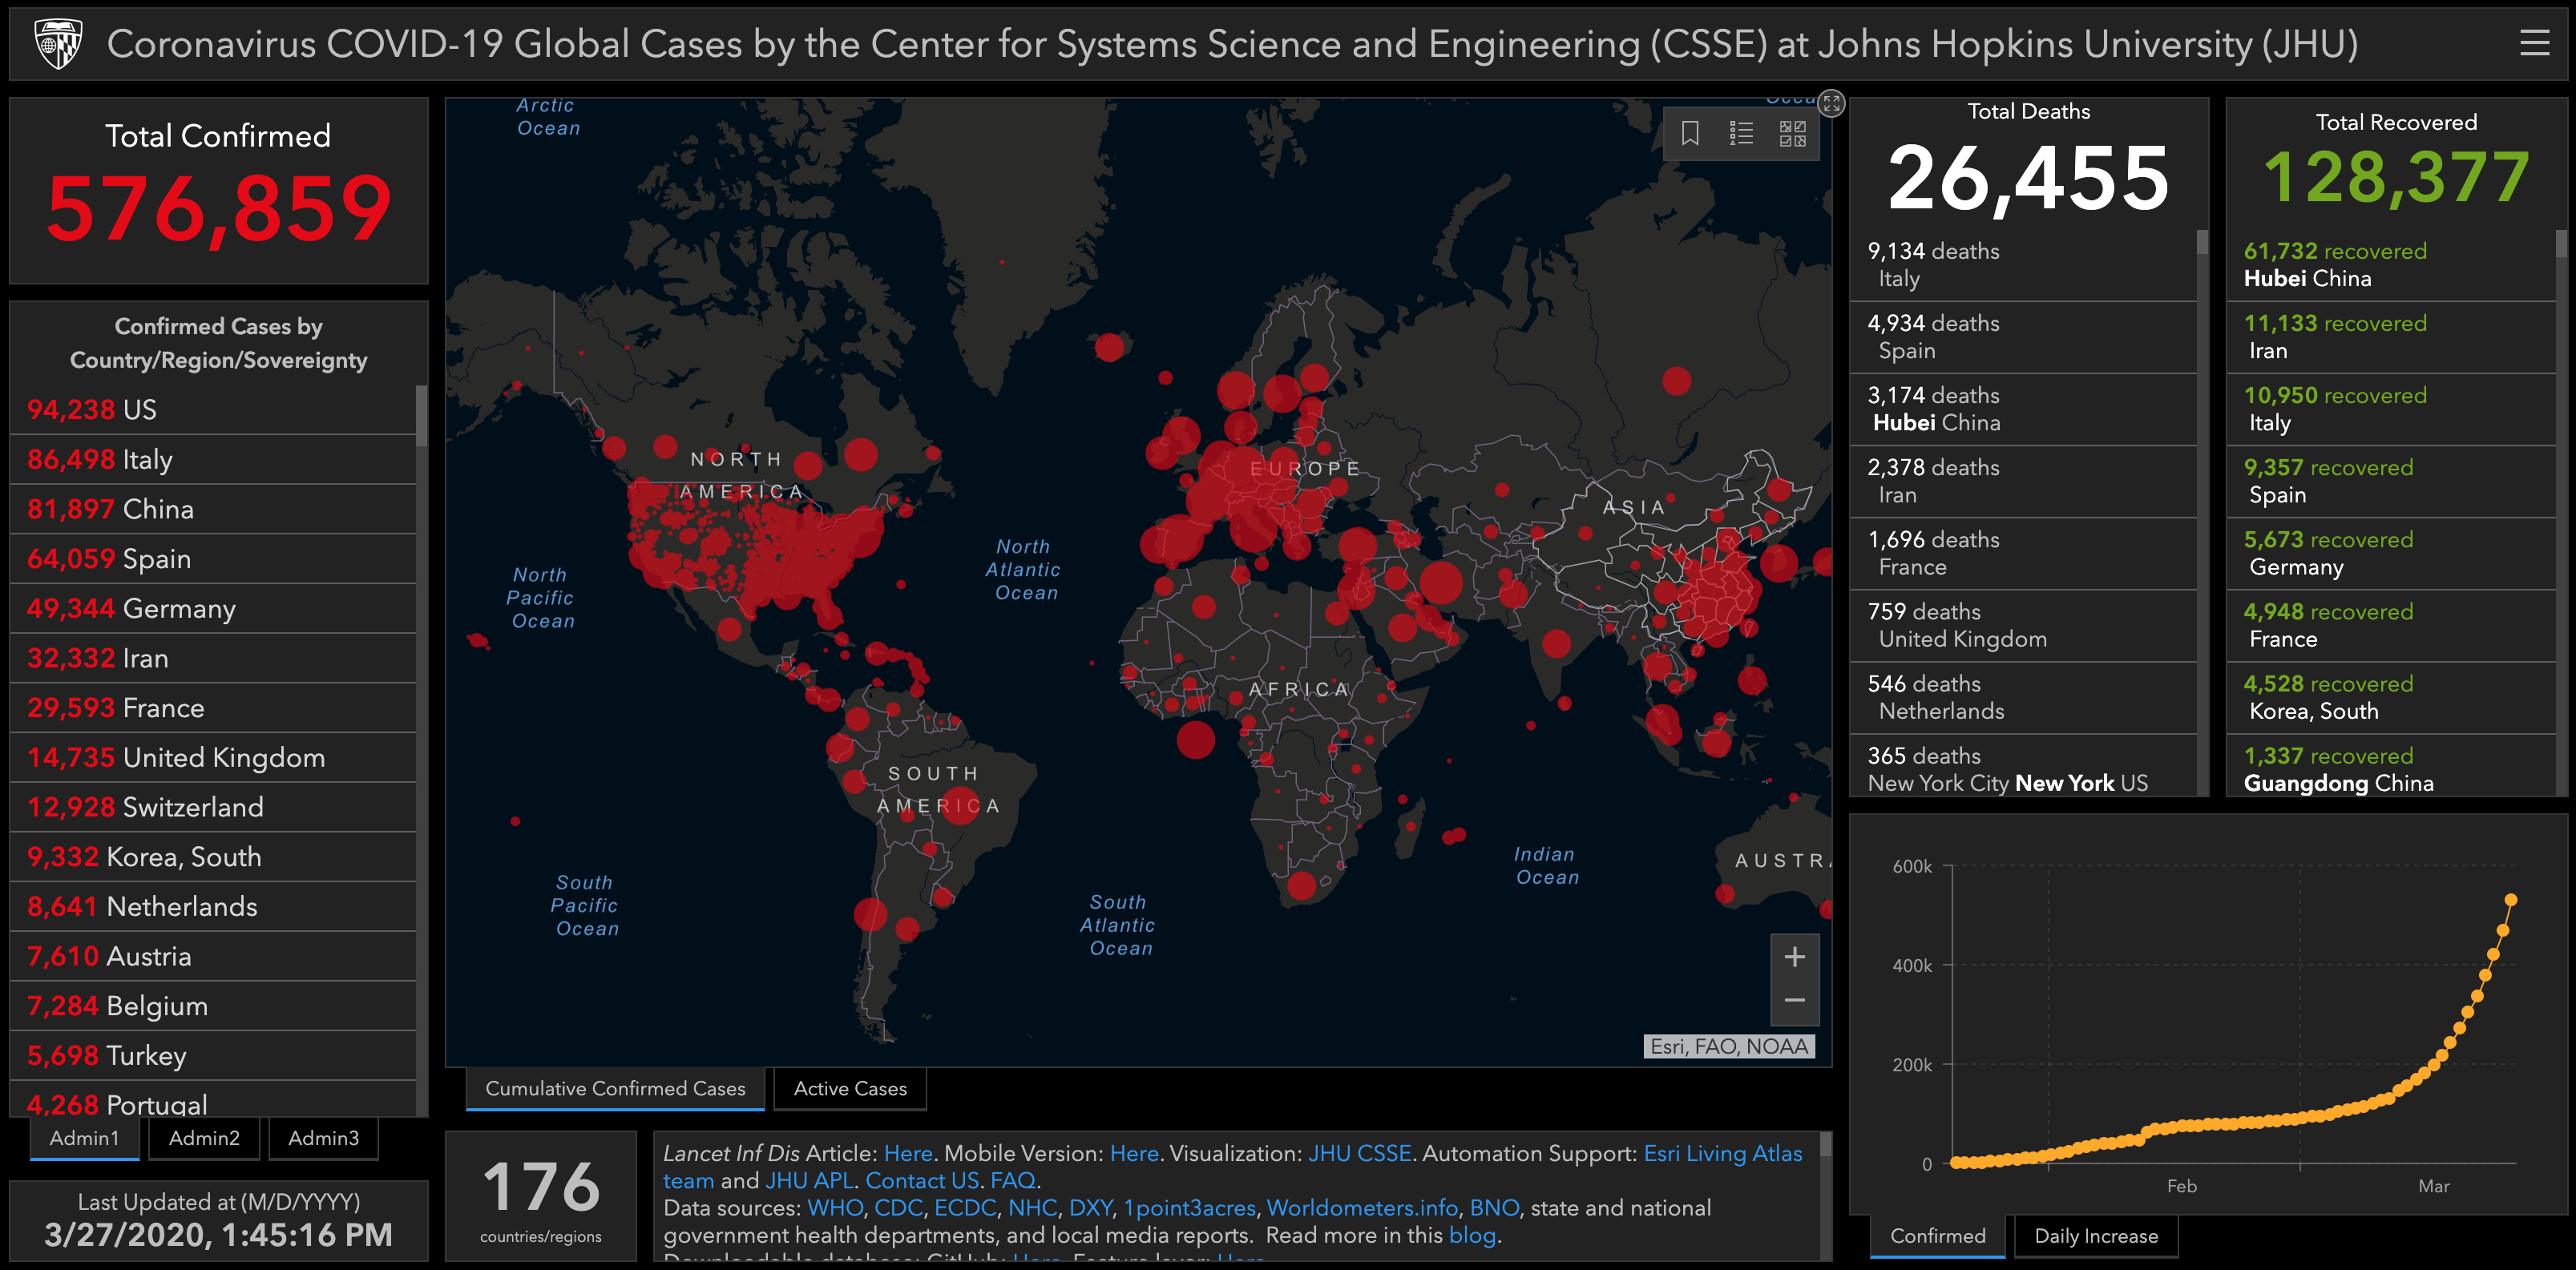The image size is (2576, 1270).
Task: Toggle the Admin3 view
Action: (x=322, y=1138)
